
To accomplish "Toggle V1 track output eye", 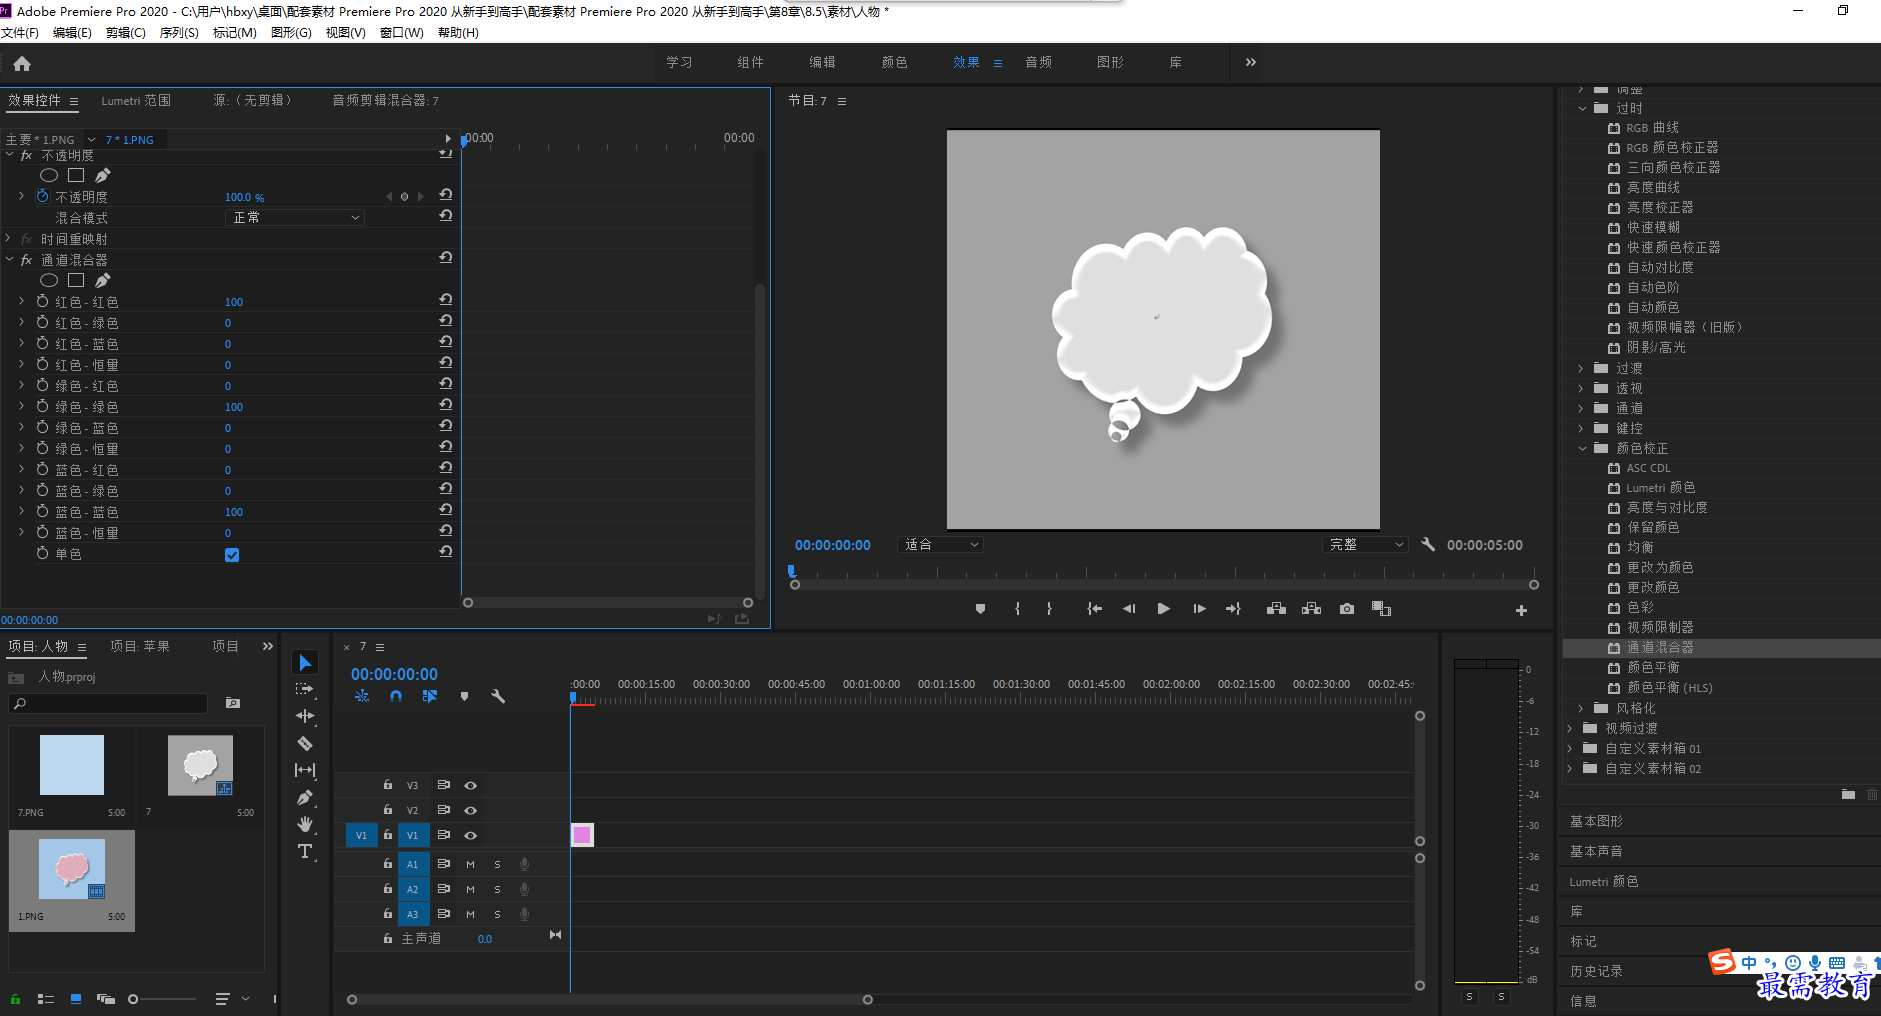I will click(x=470, y=835).
